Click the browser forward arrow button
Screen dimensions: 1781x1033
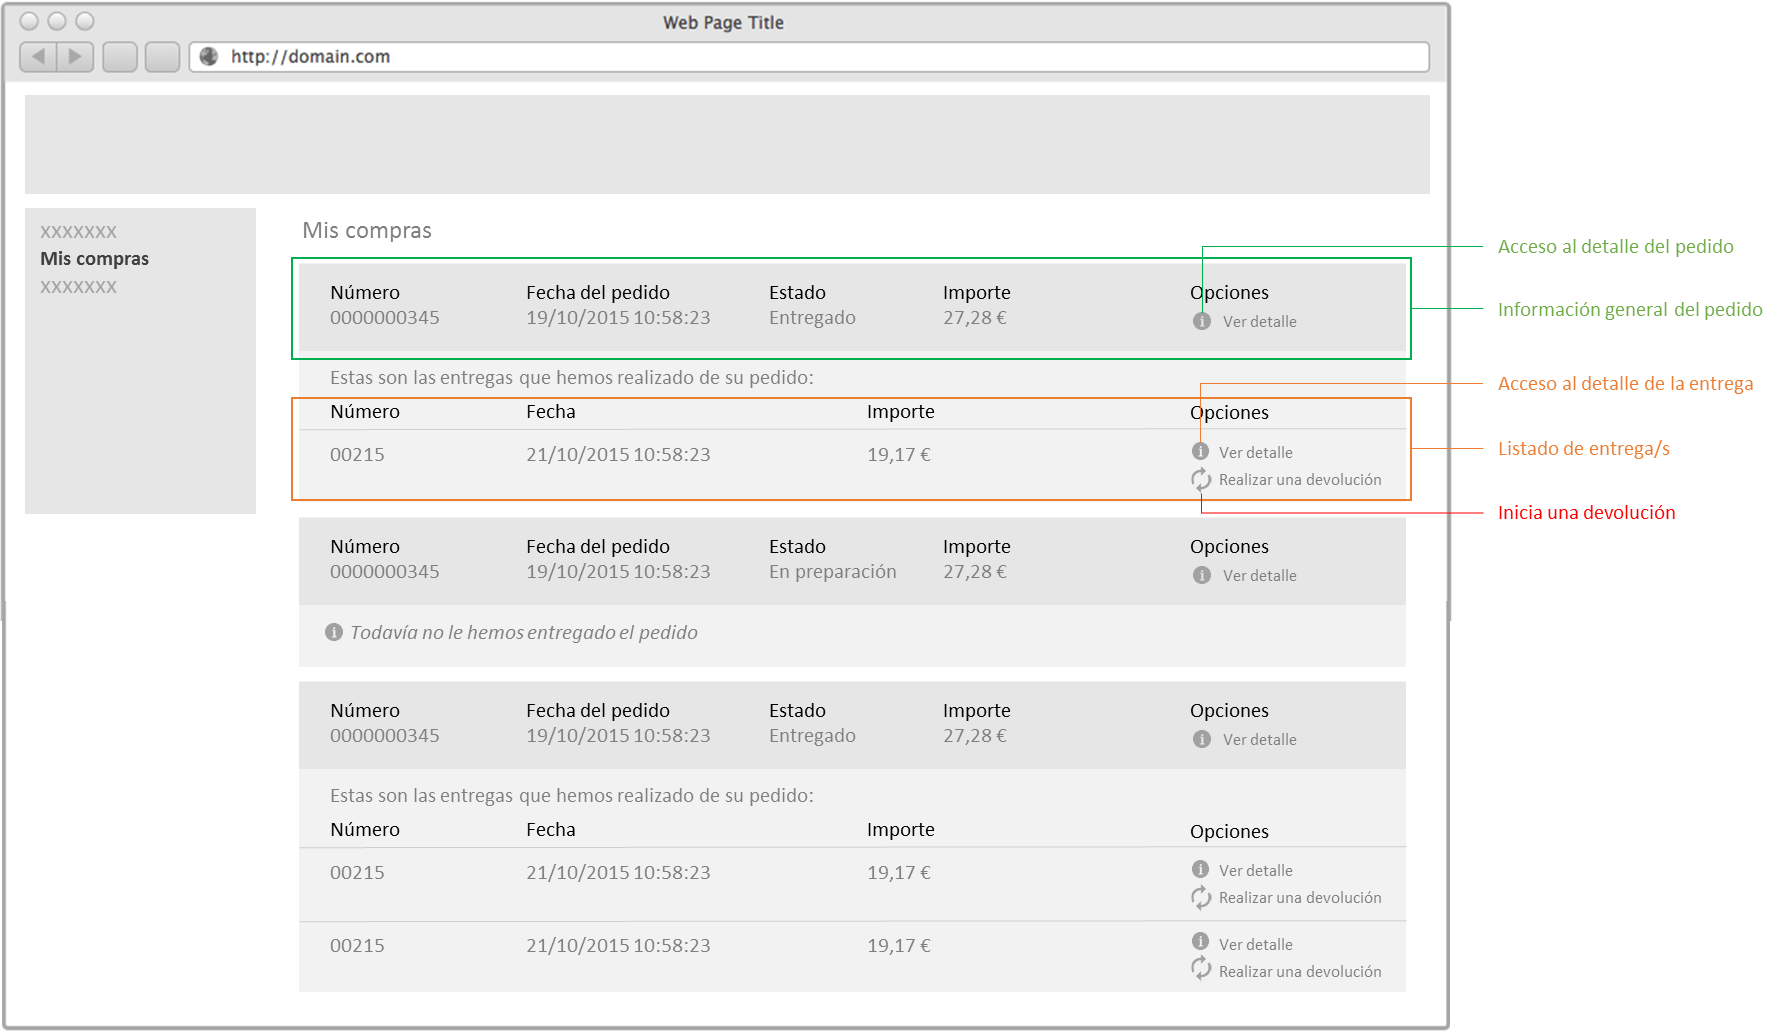pos(75,57)
